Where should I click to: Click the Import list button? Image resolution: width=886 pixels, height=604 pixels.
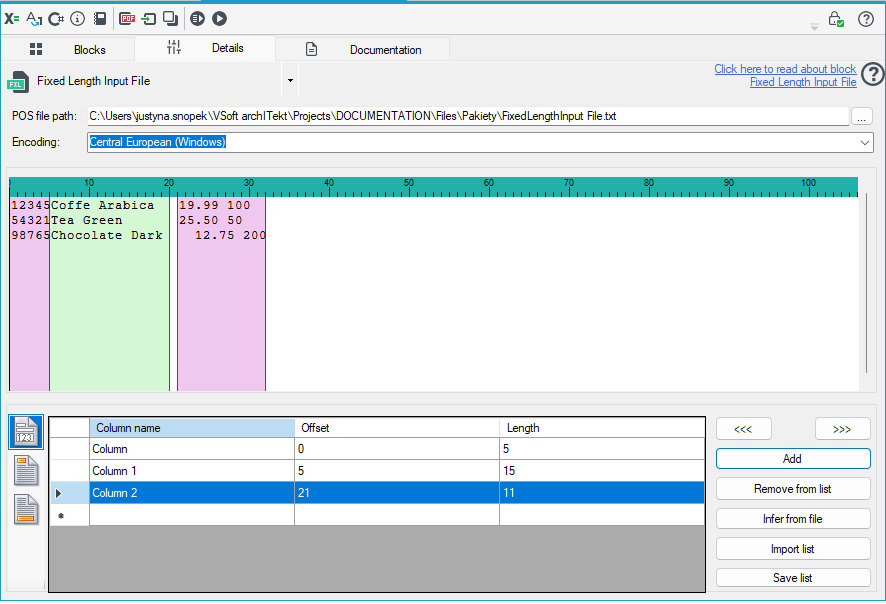pyautogui.click(x=793, y=549)
